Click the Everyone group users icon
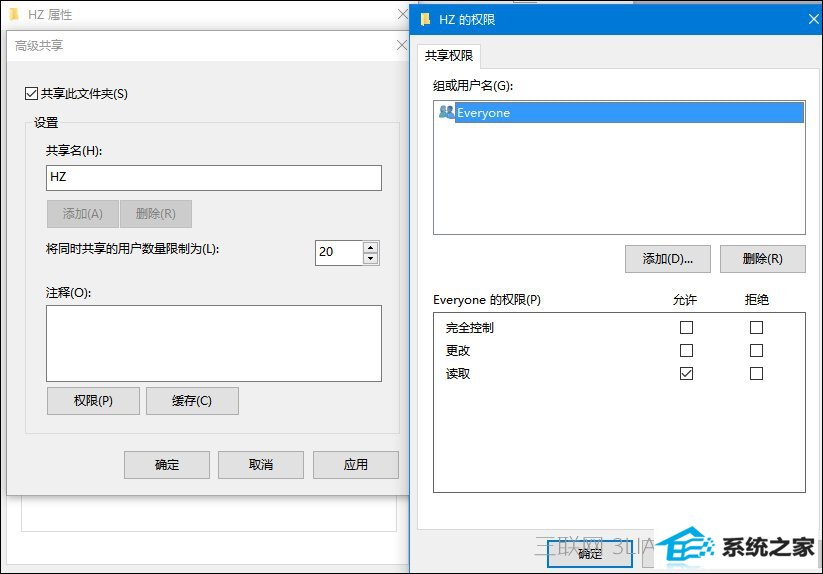 446,112
